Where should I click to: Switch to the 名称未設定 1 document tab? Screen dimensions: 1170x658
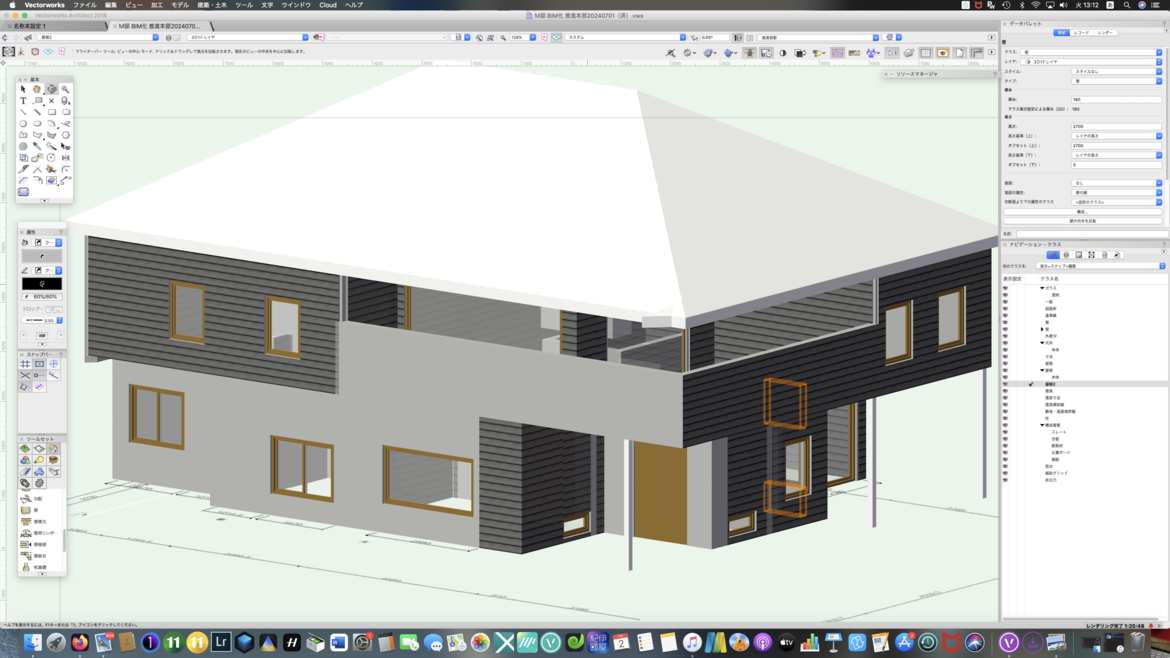(x=30, y=26)
